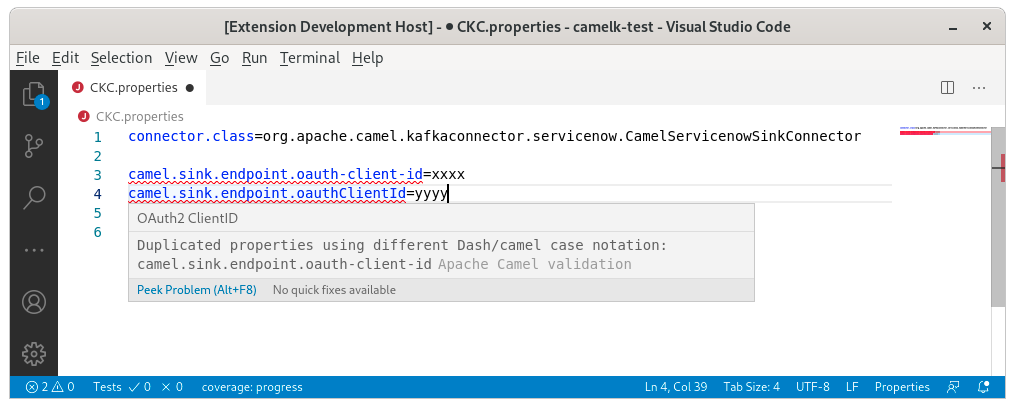
Task: Open the Source Control view
Action: (35, 146)
